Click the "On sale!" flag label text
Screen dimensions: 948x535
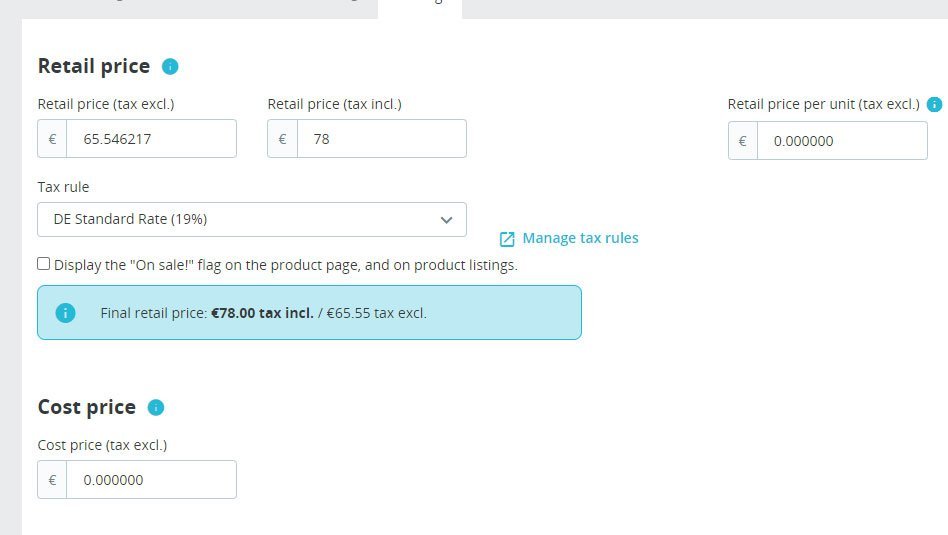[x=285, y=265]
